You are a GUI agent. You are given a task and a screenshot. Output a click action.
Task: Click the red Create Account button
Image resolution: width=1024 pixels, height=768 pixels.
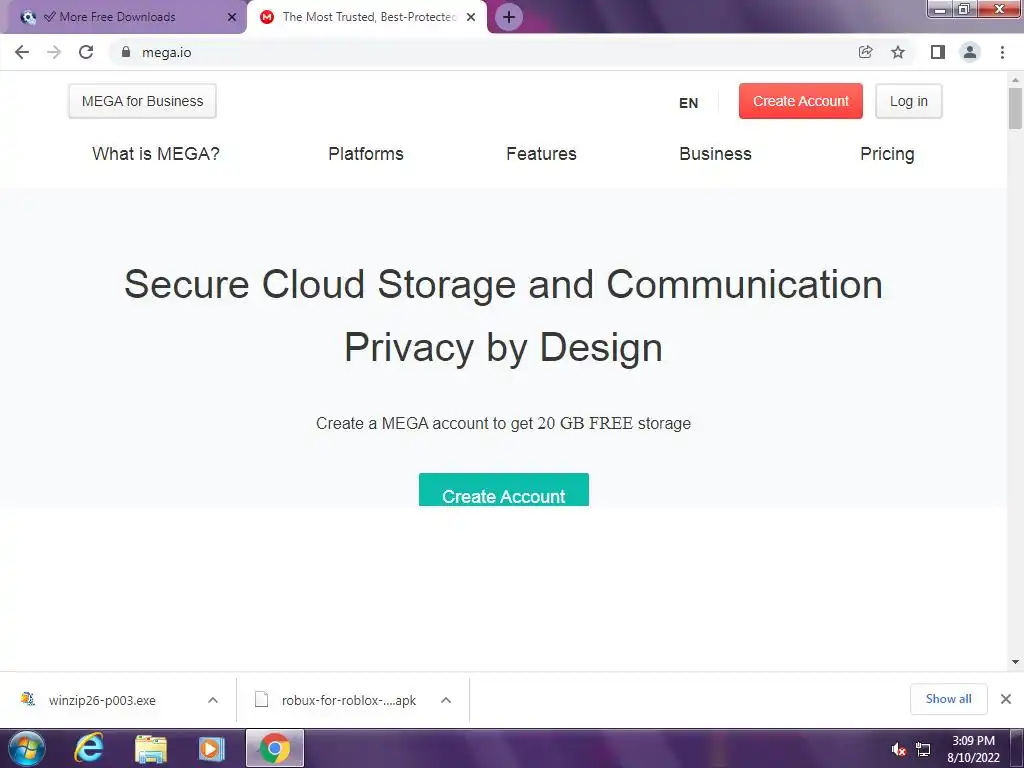(801, 101)
